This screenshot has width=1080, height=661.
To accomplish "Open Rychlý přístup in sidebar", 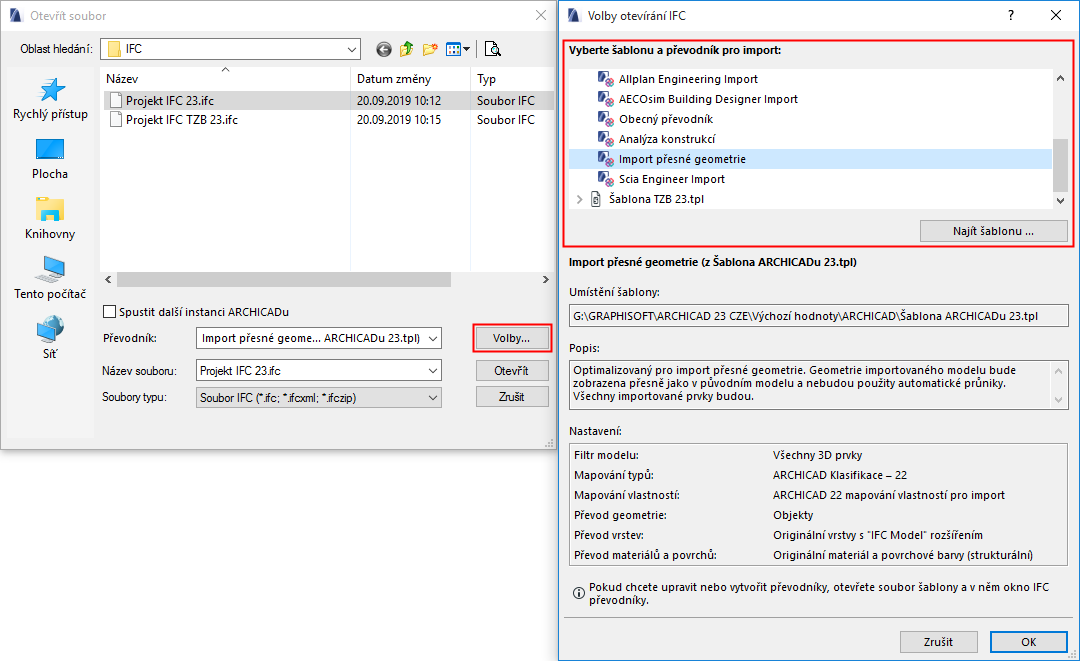I will [50, 100].
